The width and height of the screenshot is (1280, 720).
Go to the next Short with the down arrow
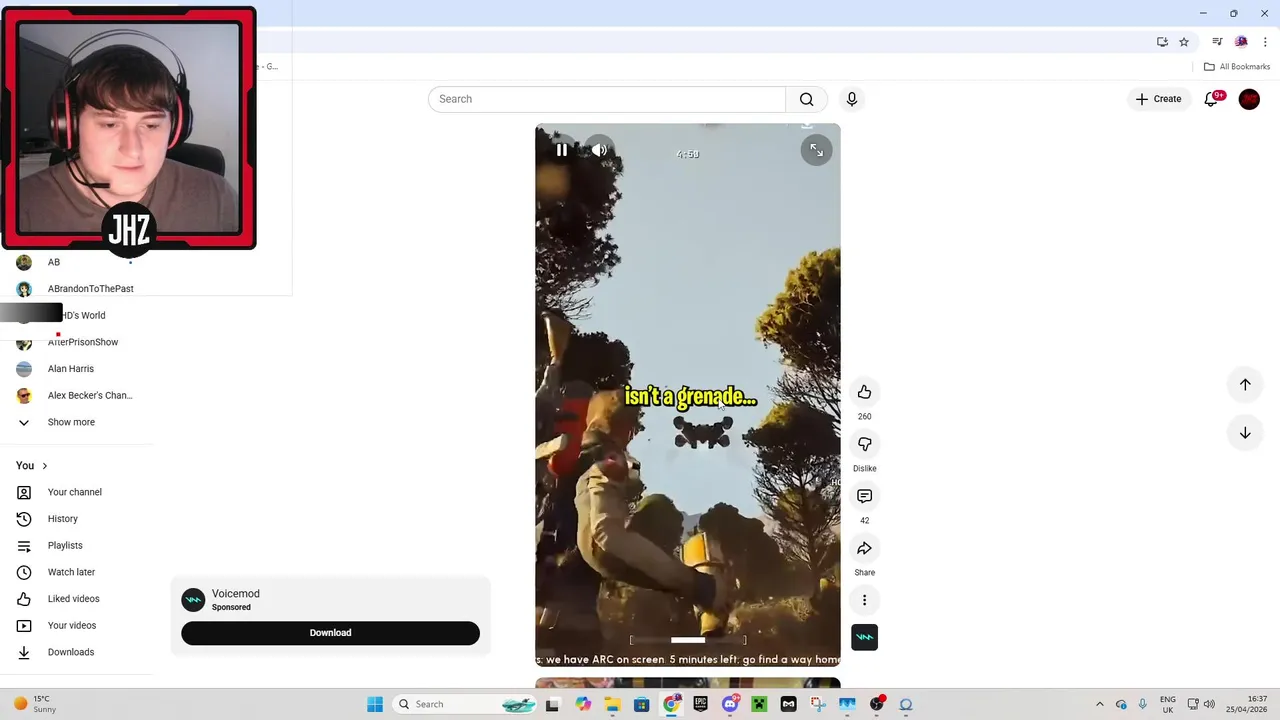tap(1245, 433)
